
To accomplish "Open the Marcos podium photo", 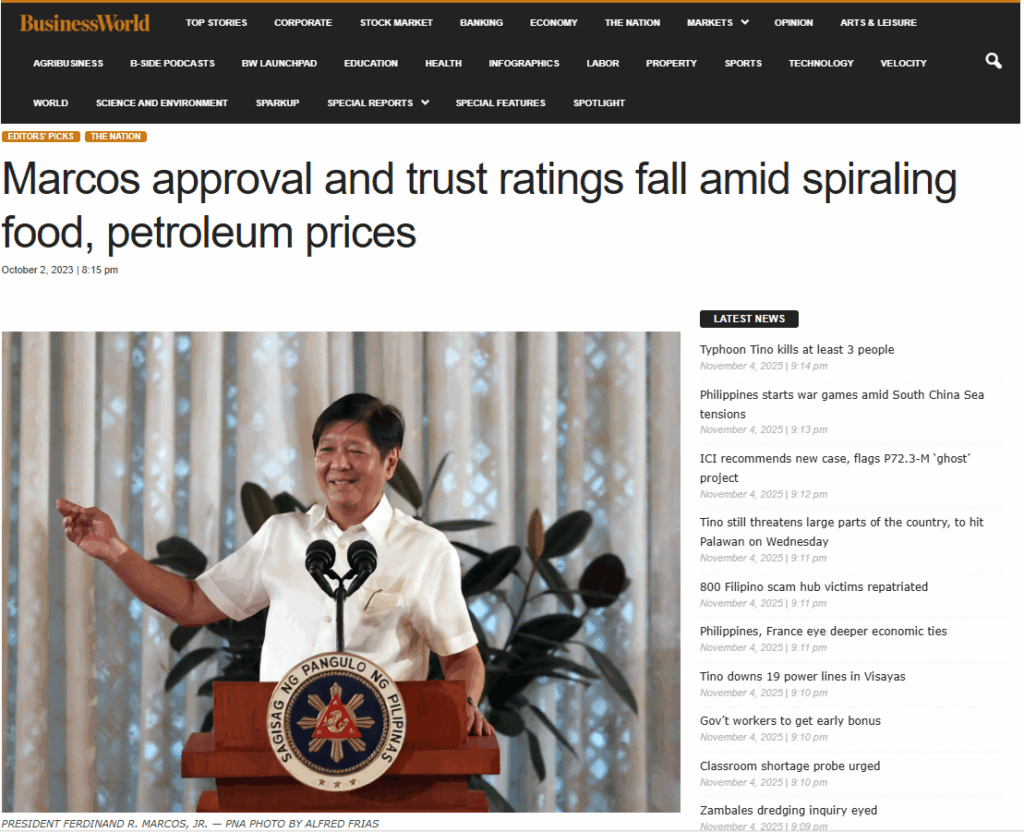I will coord(341,571).
